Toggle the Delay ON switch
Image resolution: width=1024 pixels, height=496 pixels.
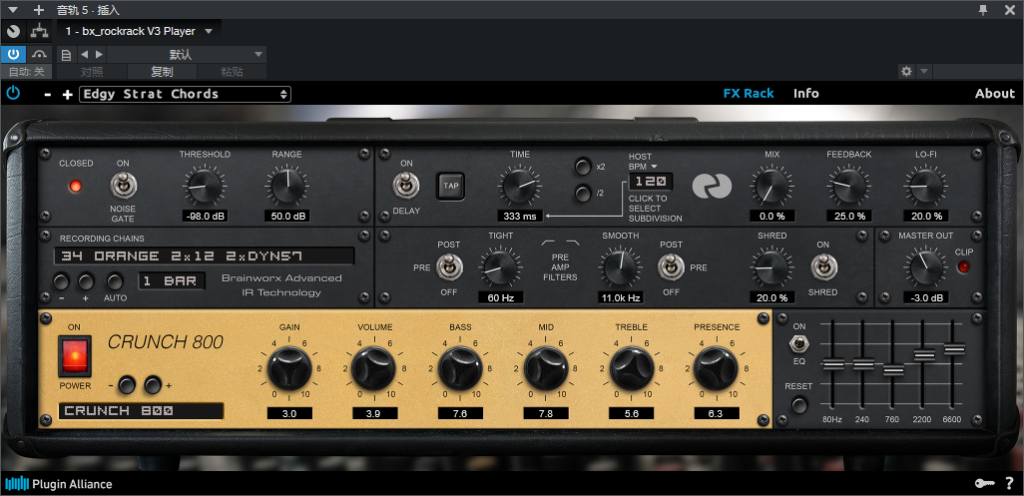[406, 185]
